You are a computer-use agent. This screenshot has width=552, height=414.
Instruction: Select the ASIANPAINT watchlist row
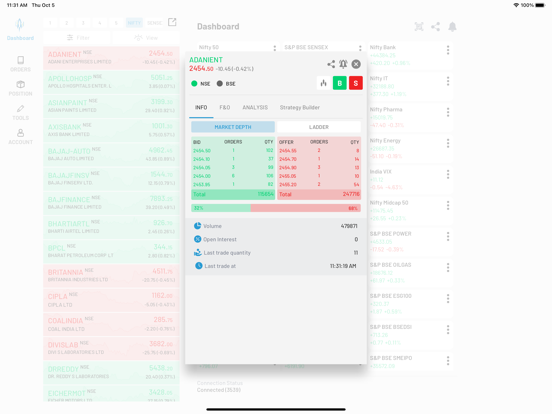point(111,106)
